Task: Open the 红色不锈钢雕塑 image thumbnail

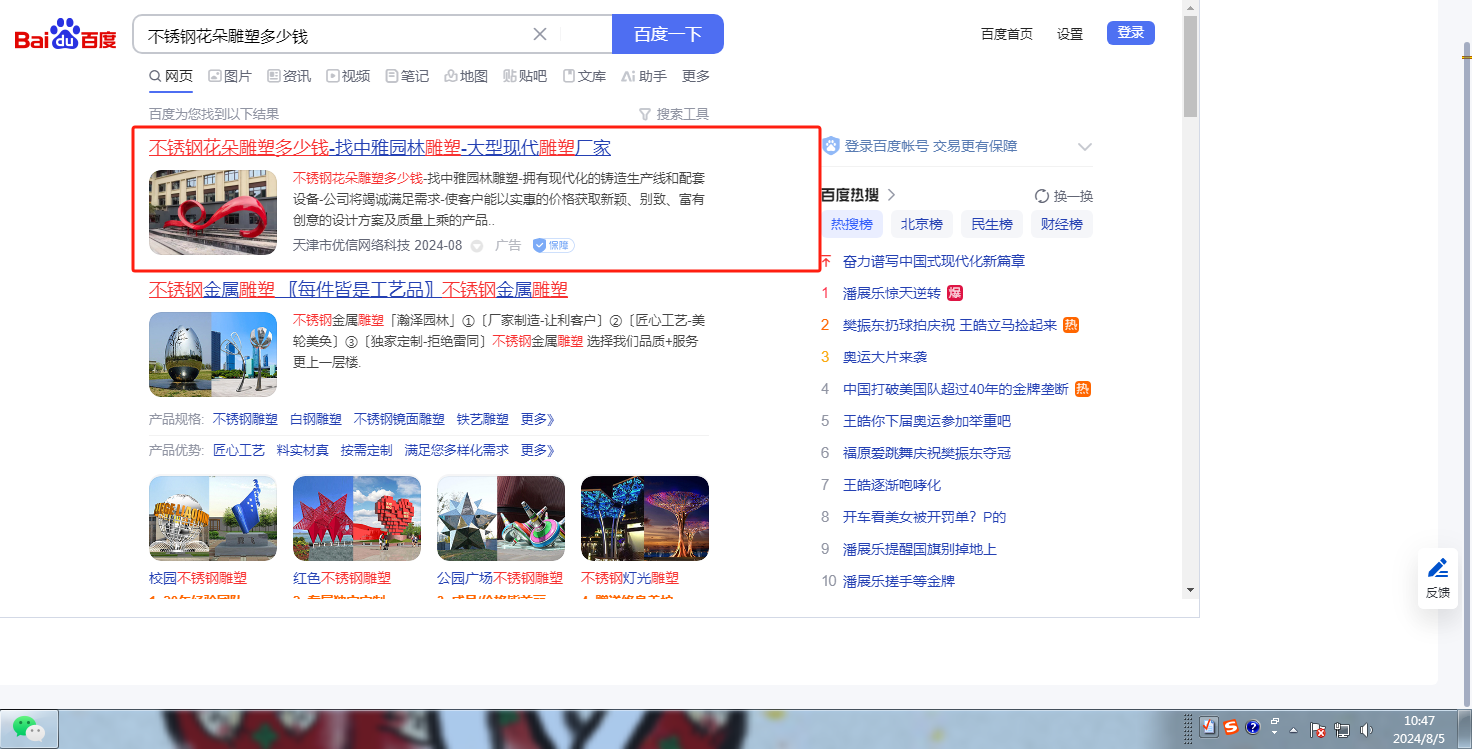Action: (x=357, y=518)
